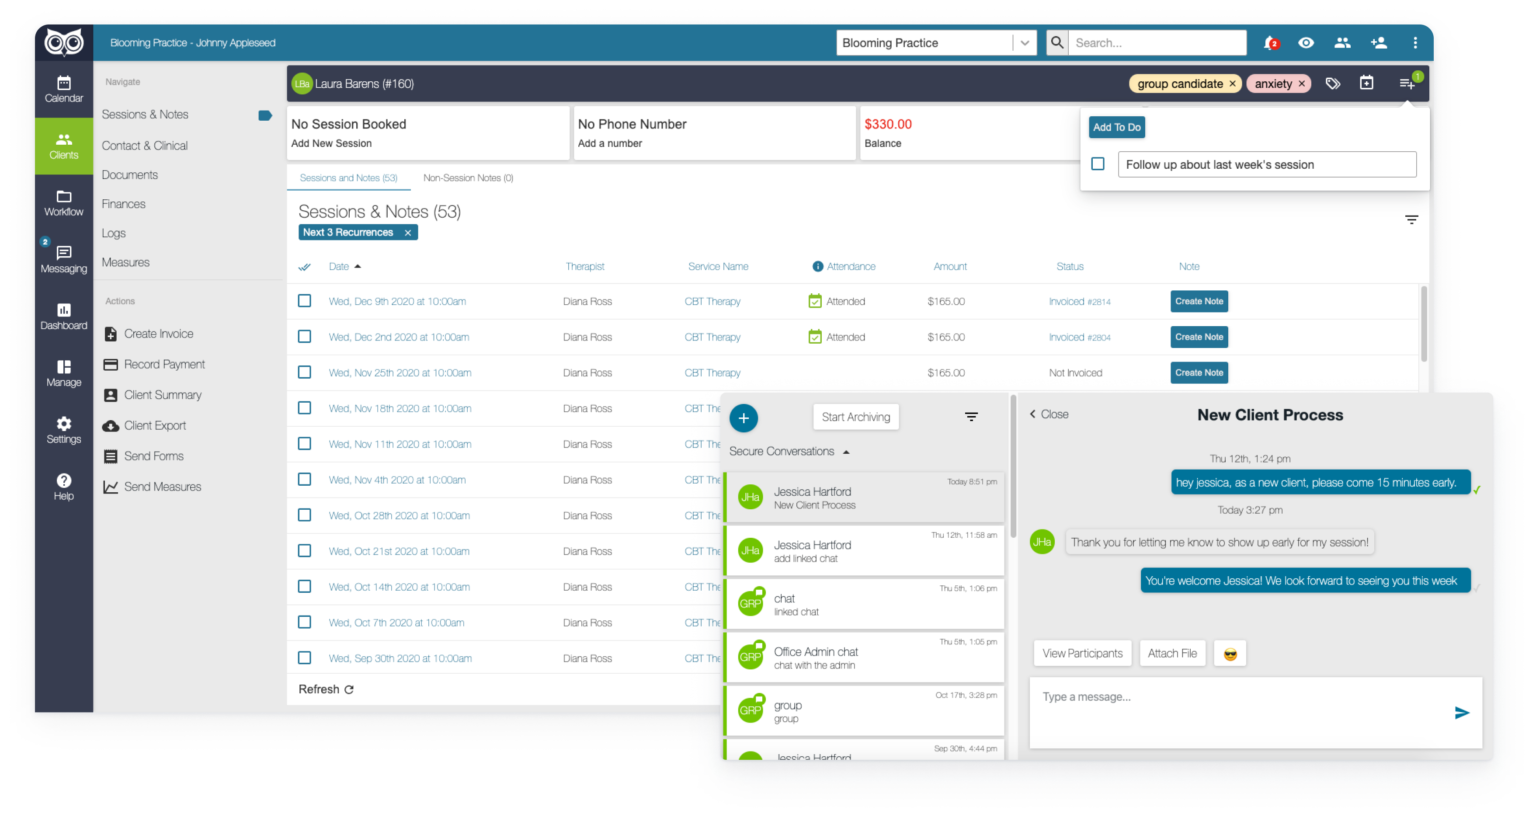Screen dimensions: 1536x835
Task: Click the emoji picker button
Action: 1230,654
